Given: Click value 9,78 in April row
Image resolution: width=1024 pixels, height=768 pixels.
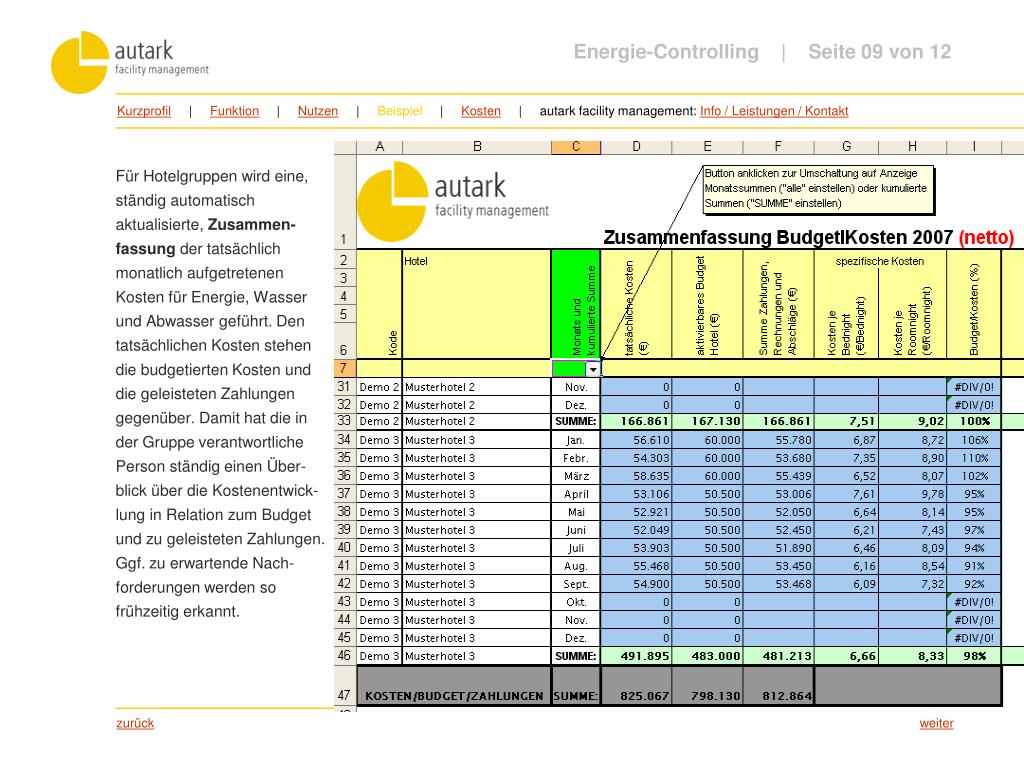Looking at the screenshot, I should [x=912, y=494].
